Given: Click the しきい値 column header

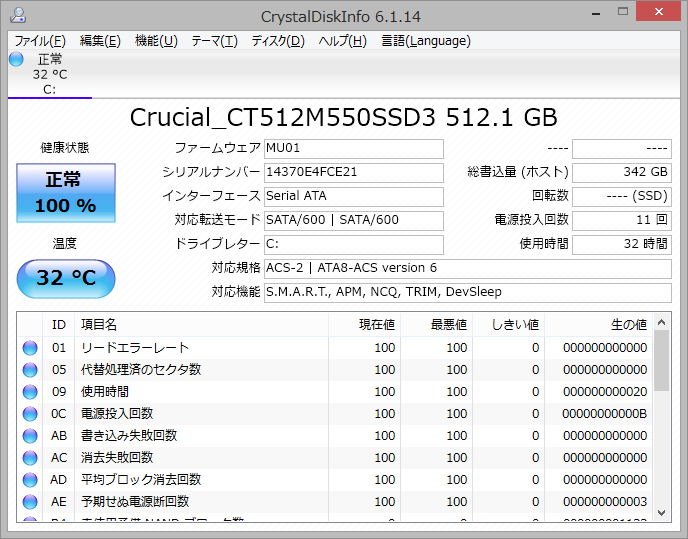Looking at the screenshot, I should point(509,325).
